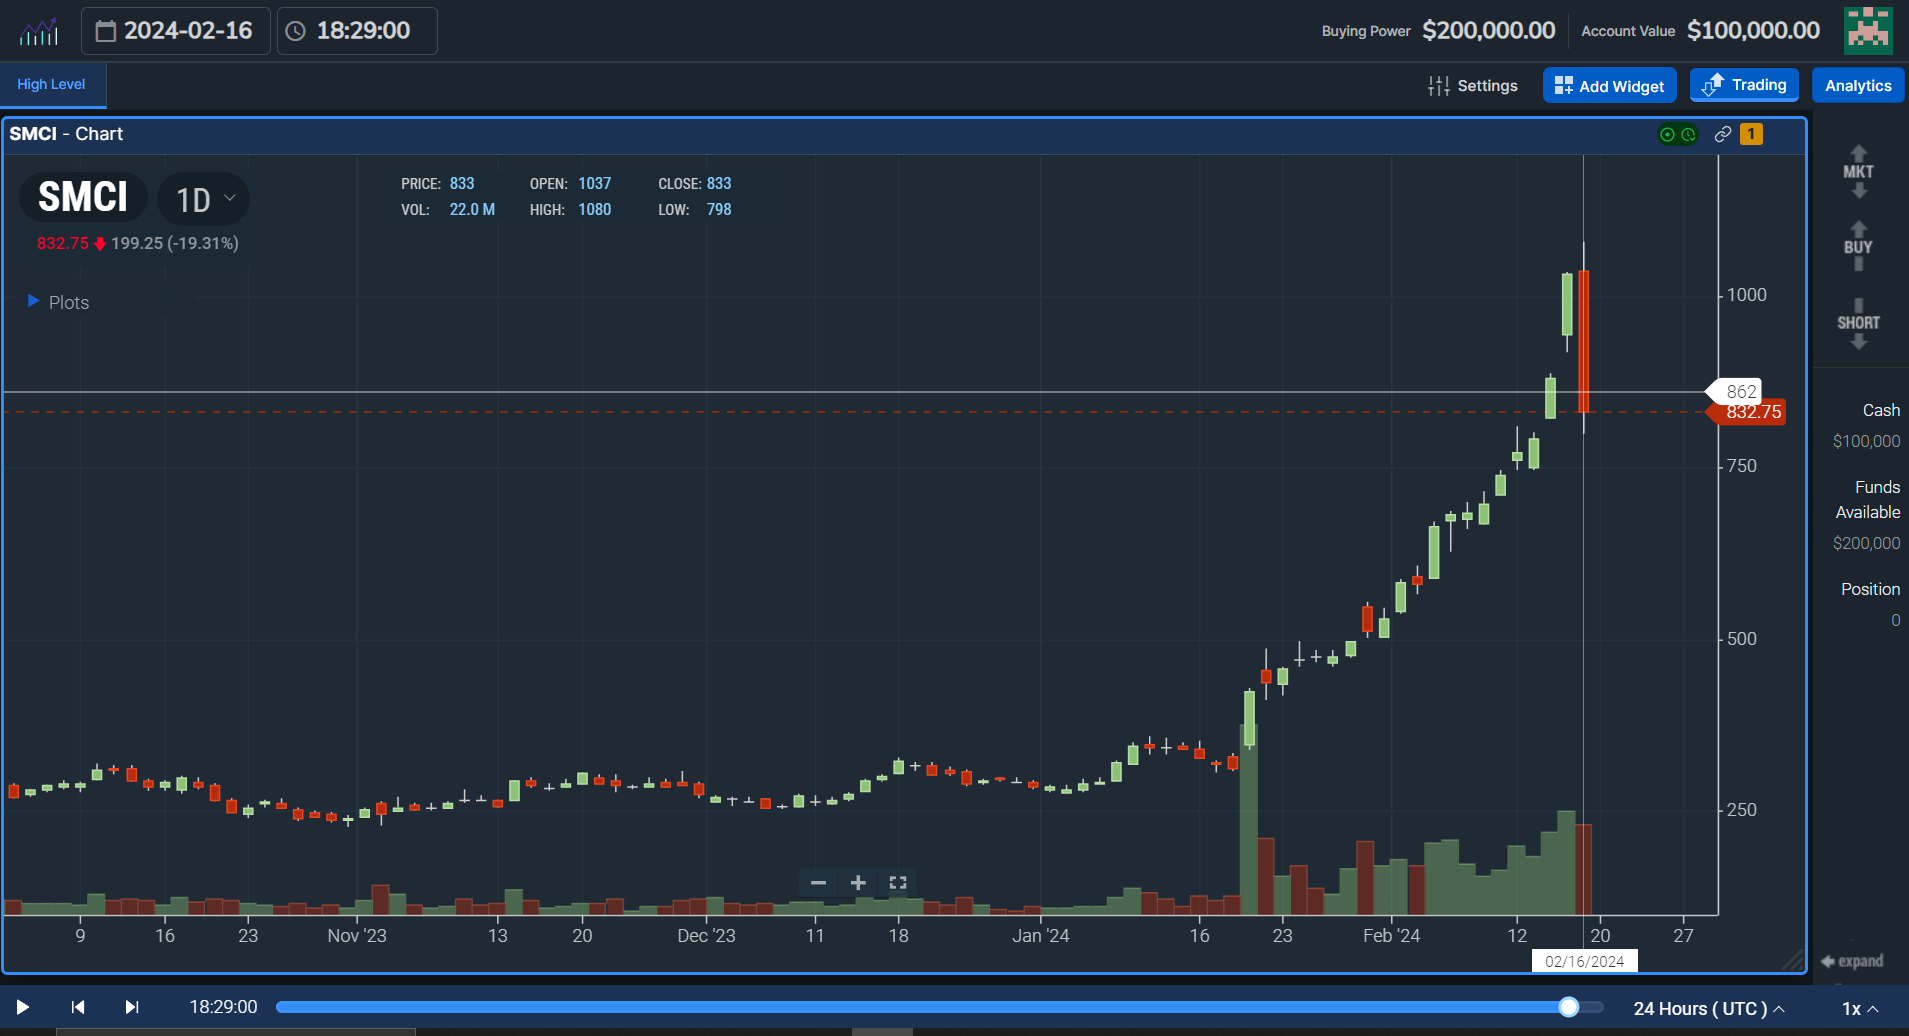The image size is (1909, 1036).
Task: Click the Add Widget button
Action: (x=1608, y=85)
